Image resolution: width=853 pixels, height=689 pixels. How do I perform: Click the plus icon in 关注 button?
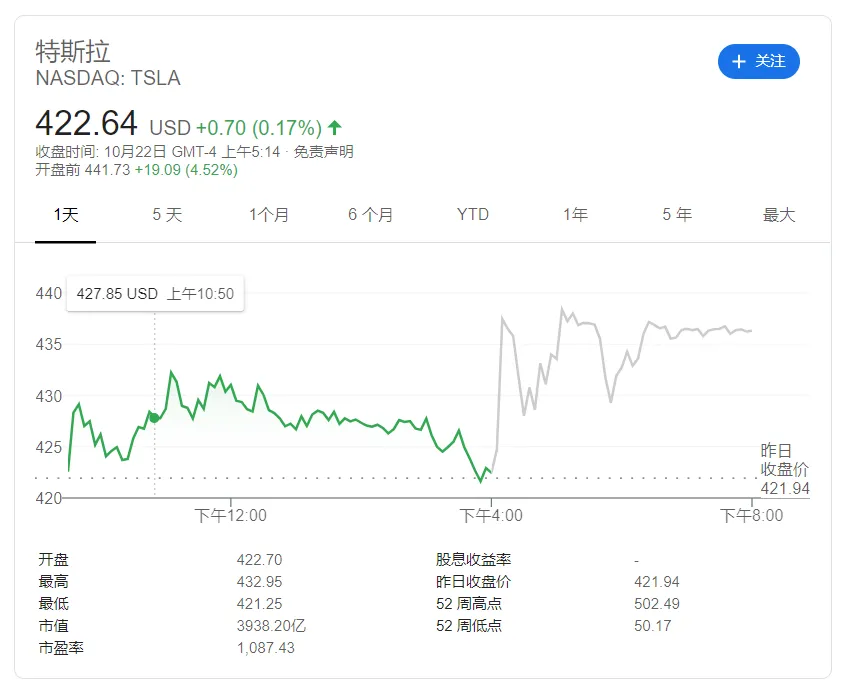738,61
